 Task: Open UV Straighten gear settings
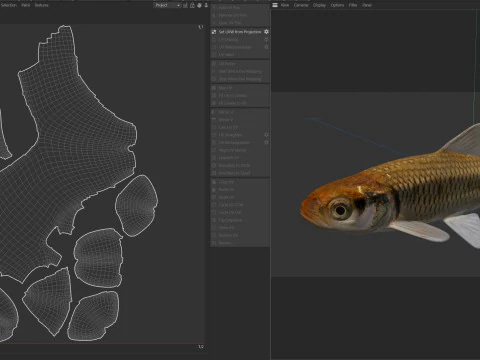266,135
